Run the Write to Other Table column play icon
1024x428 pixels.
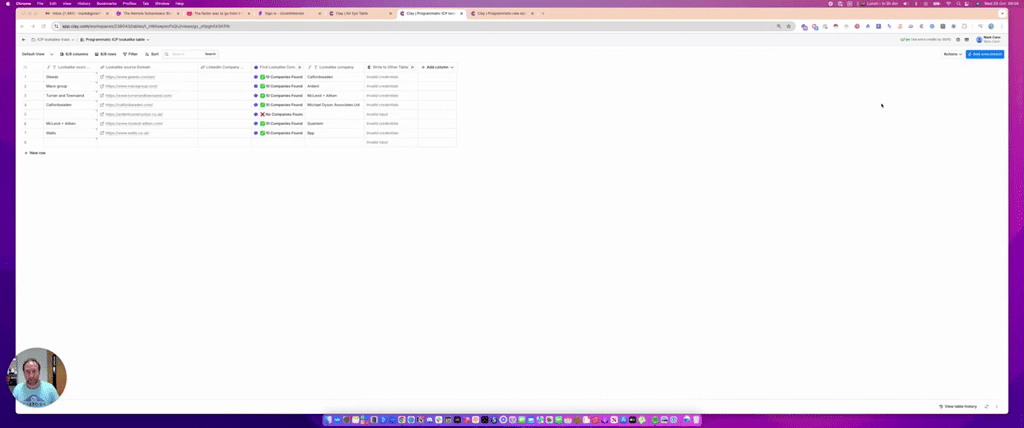pos(414,67)
